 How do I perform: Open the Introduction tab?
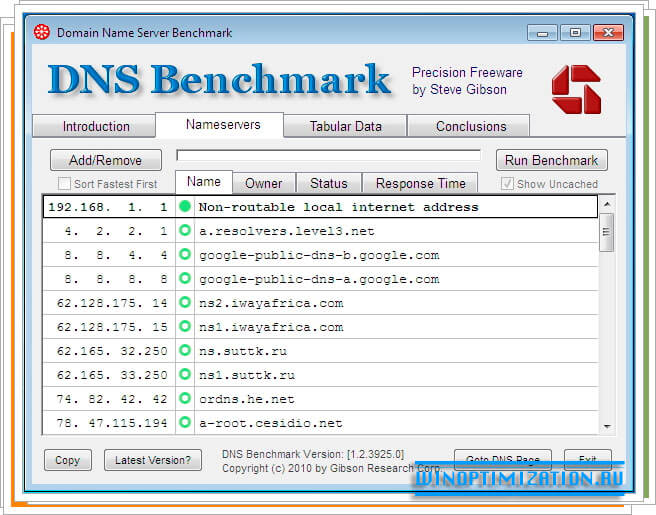click(x=94, y=126)
